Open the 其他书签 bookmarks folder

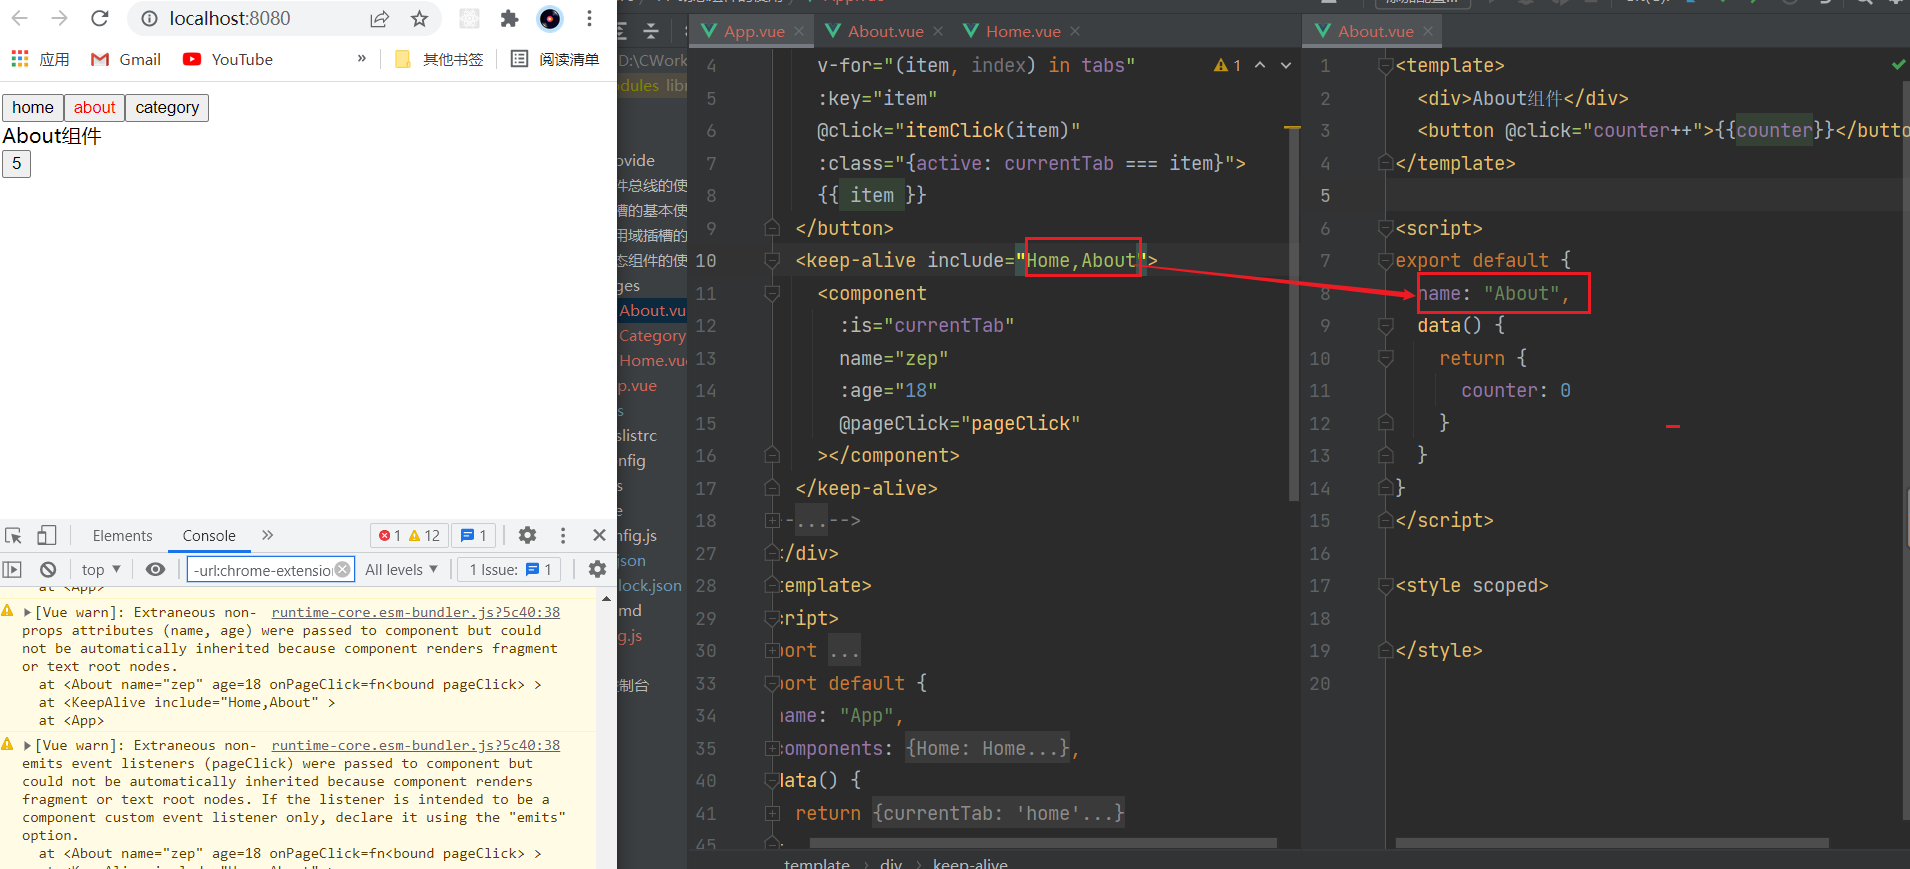[x=439, y=59]
